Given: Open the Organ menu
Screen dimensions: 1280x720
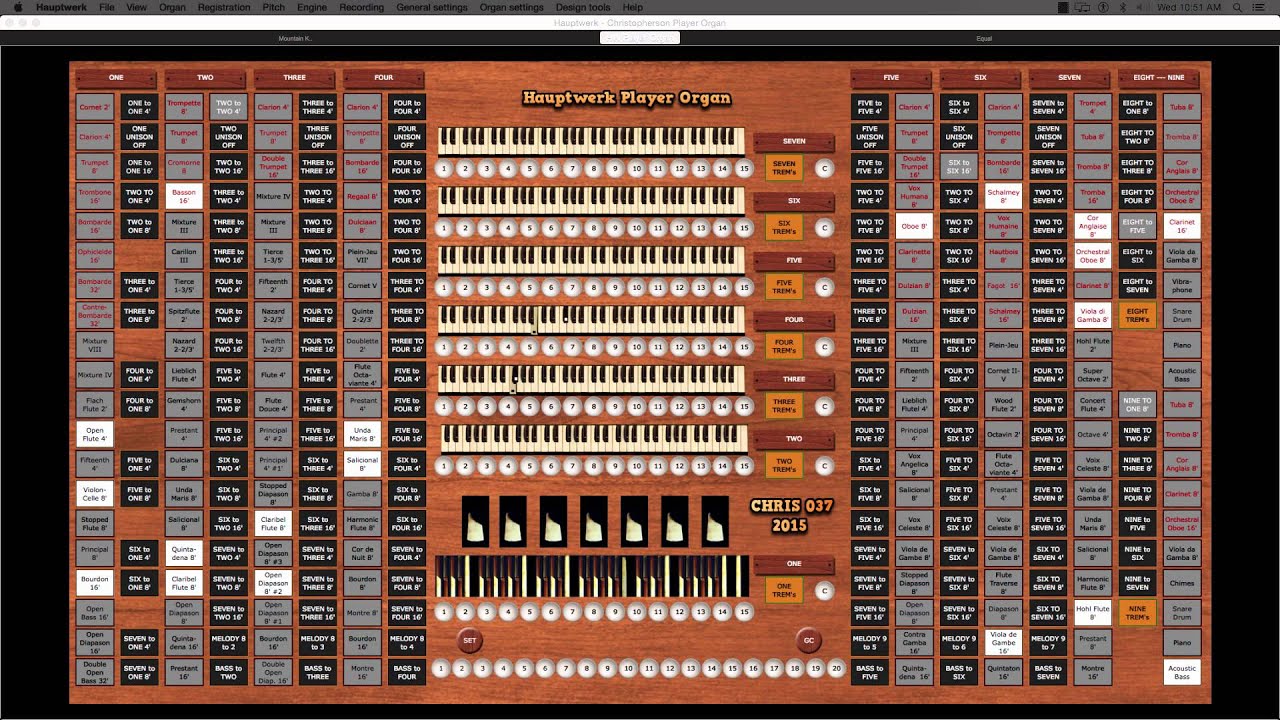Looking at the screenshot, I should (x=172, y=7).
